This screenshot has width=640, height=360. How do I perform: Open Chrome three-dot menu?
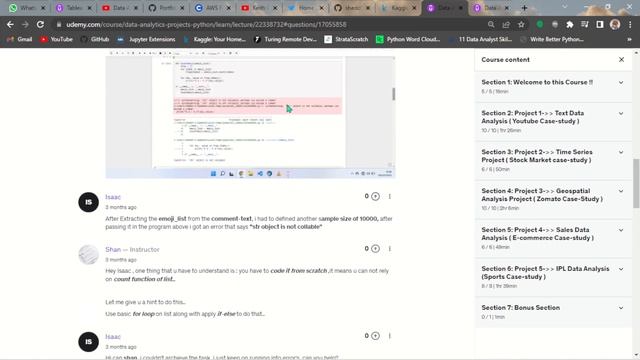pyautogui.click(x=631, y=24)
